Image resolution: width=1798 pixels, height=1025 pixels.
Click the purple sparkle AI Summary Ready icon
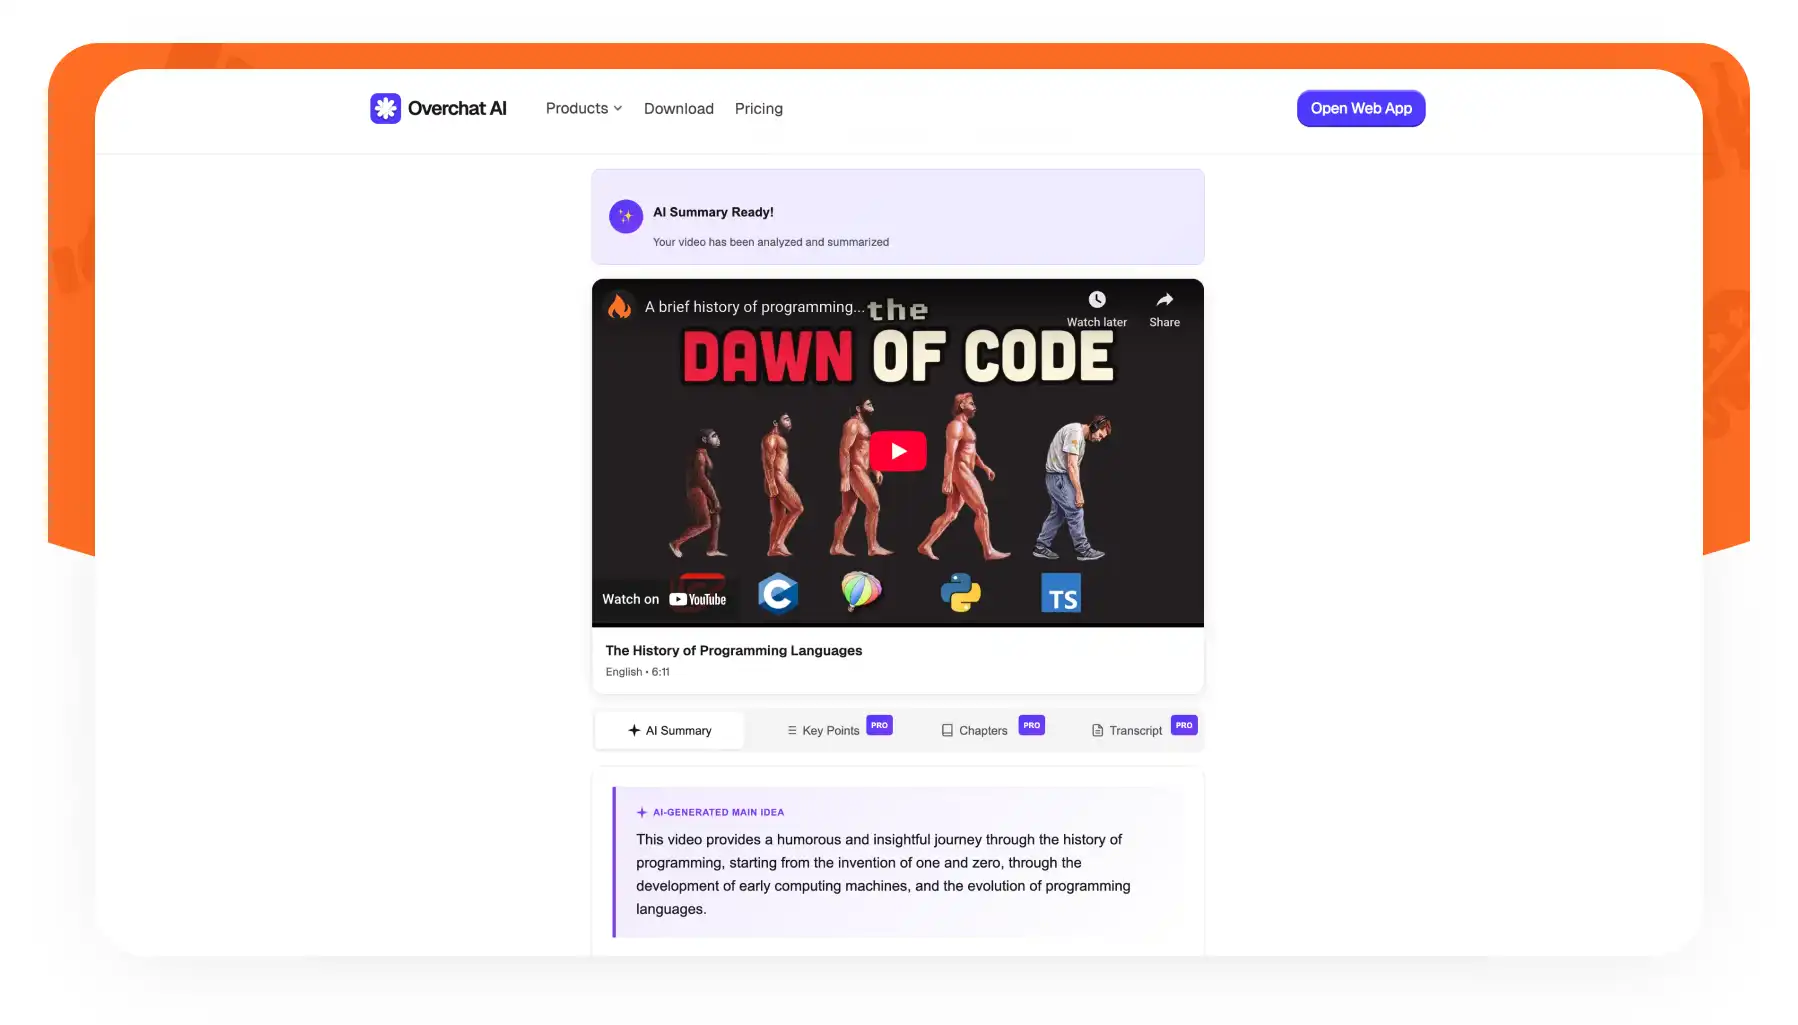pyautogui.click(x=626, y=216)
